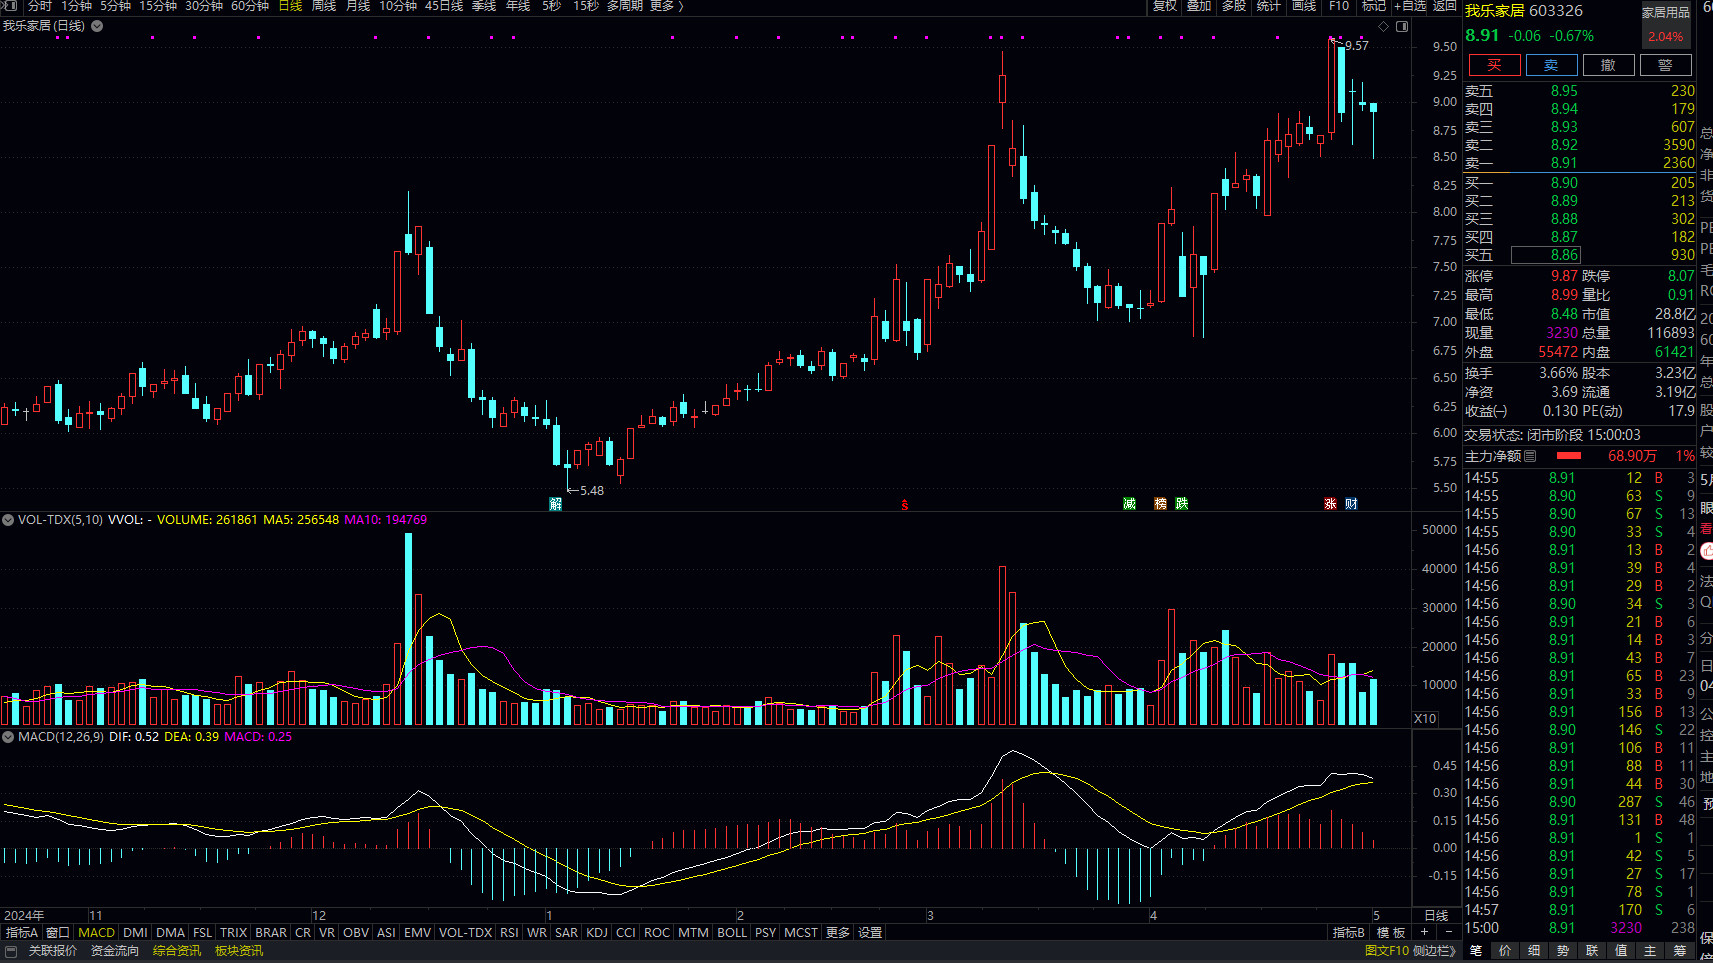Image resolution: width=1713 pixels, height=963 pixels.
Task: Switch to the 周线 weekly period tab
Action: 324,6
